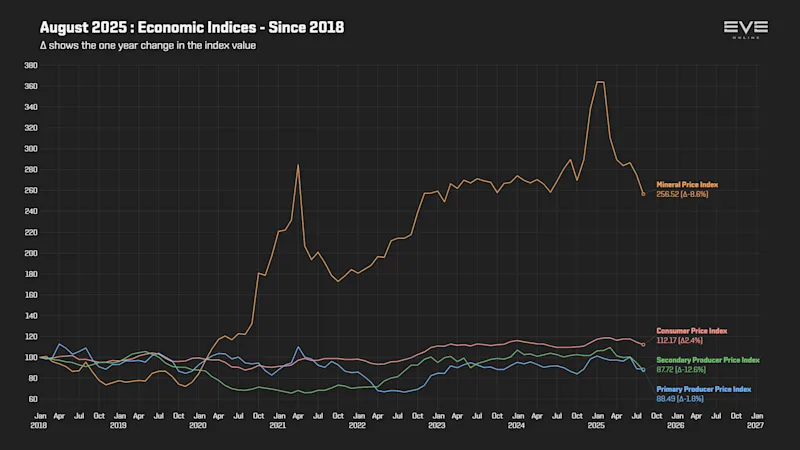Click the y-axis label '240'
This screenshot has width=800, height=450.
(31, 211)
